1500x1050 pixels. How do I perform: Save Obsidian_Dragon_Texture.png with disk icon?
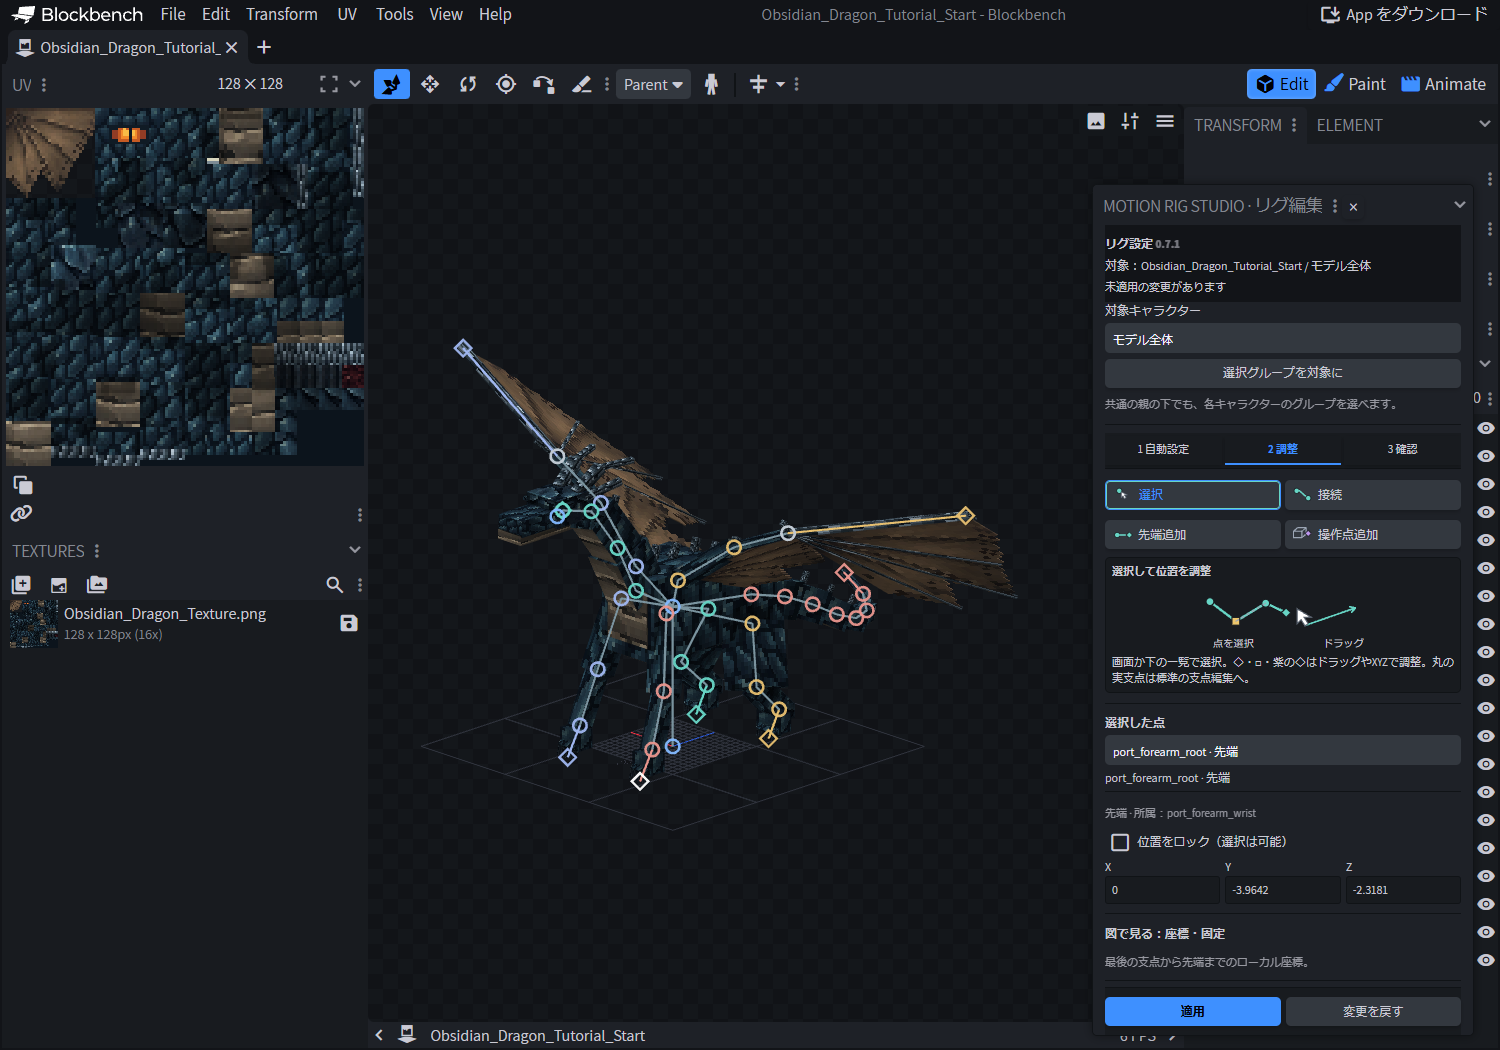(349, 623)
